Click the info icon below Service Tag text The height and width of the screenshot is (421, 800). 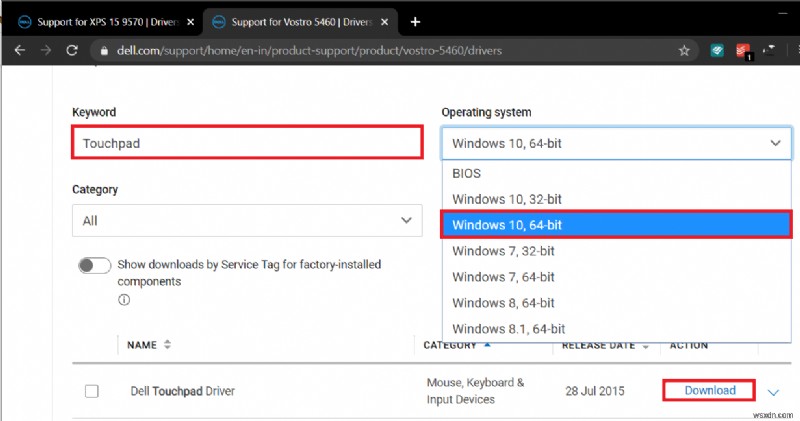124,300
